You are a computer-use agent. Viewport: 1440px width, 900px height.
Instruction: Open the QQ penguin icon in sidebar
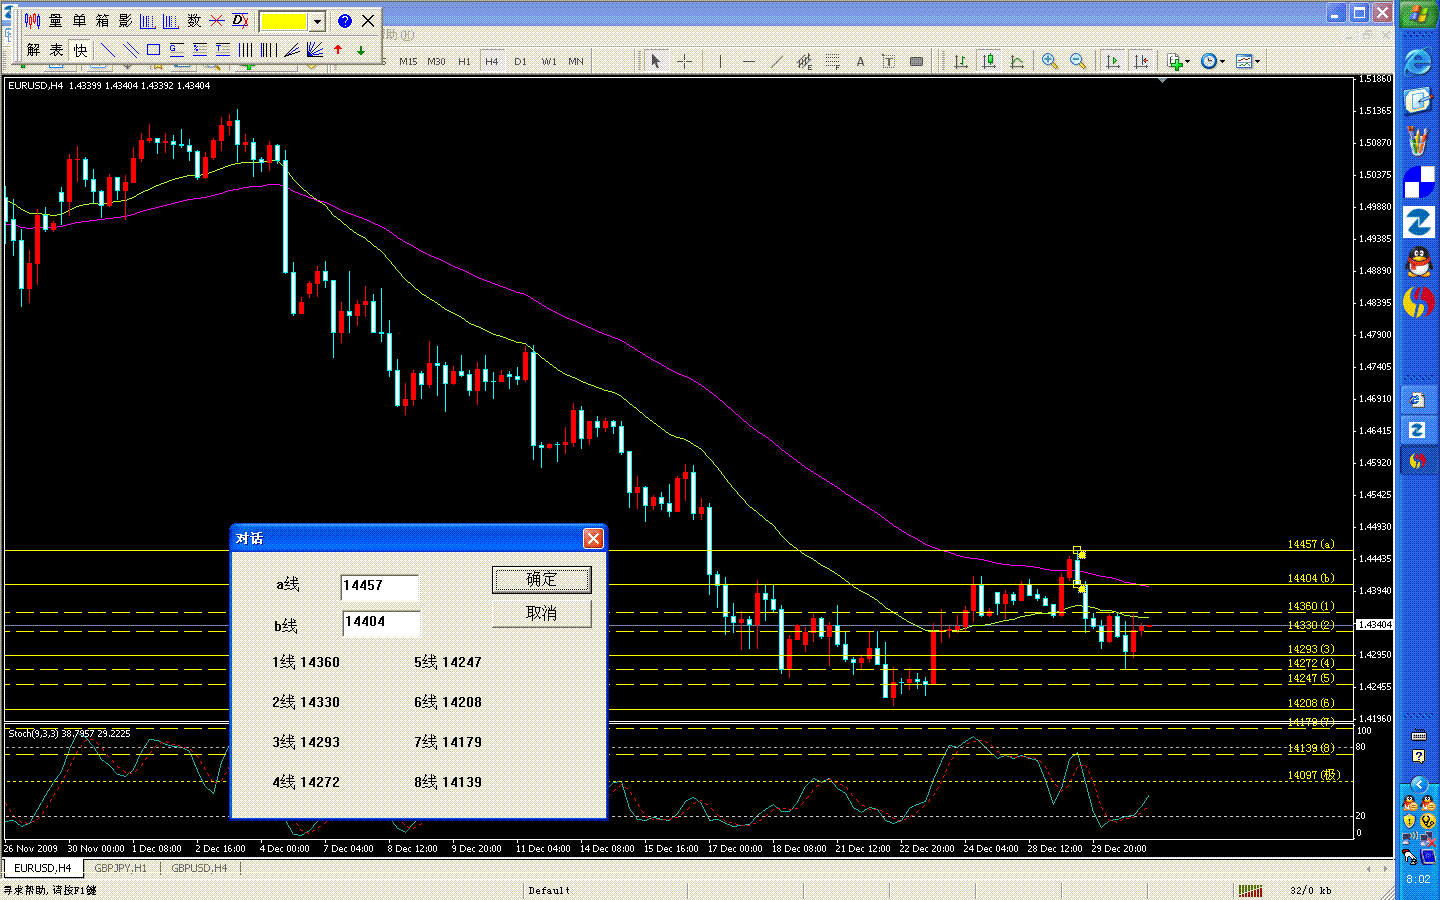click(1418, 263)
